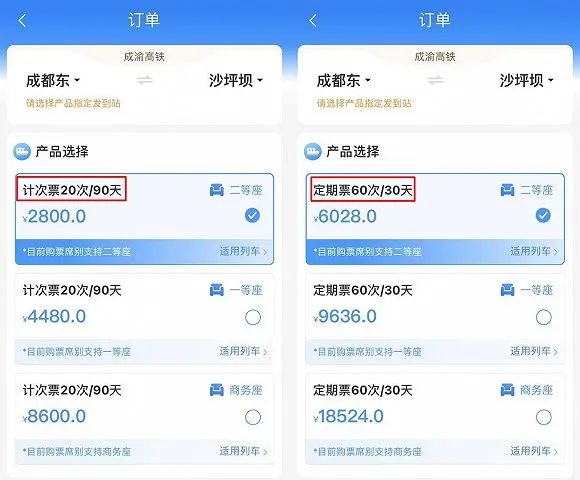Select 定期票 一等座 radio at ¥9636.0
Screen dimensions: 580x480
pyautogui.click(x=543, y=317)
